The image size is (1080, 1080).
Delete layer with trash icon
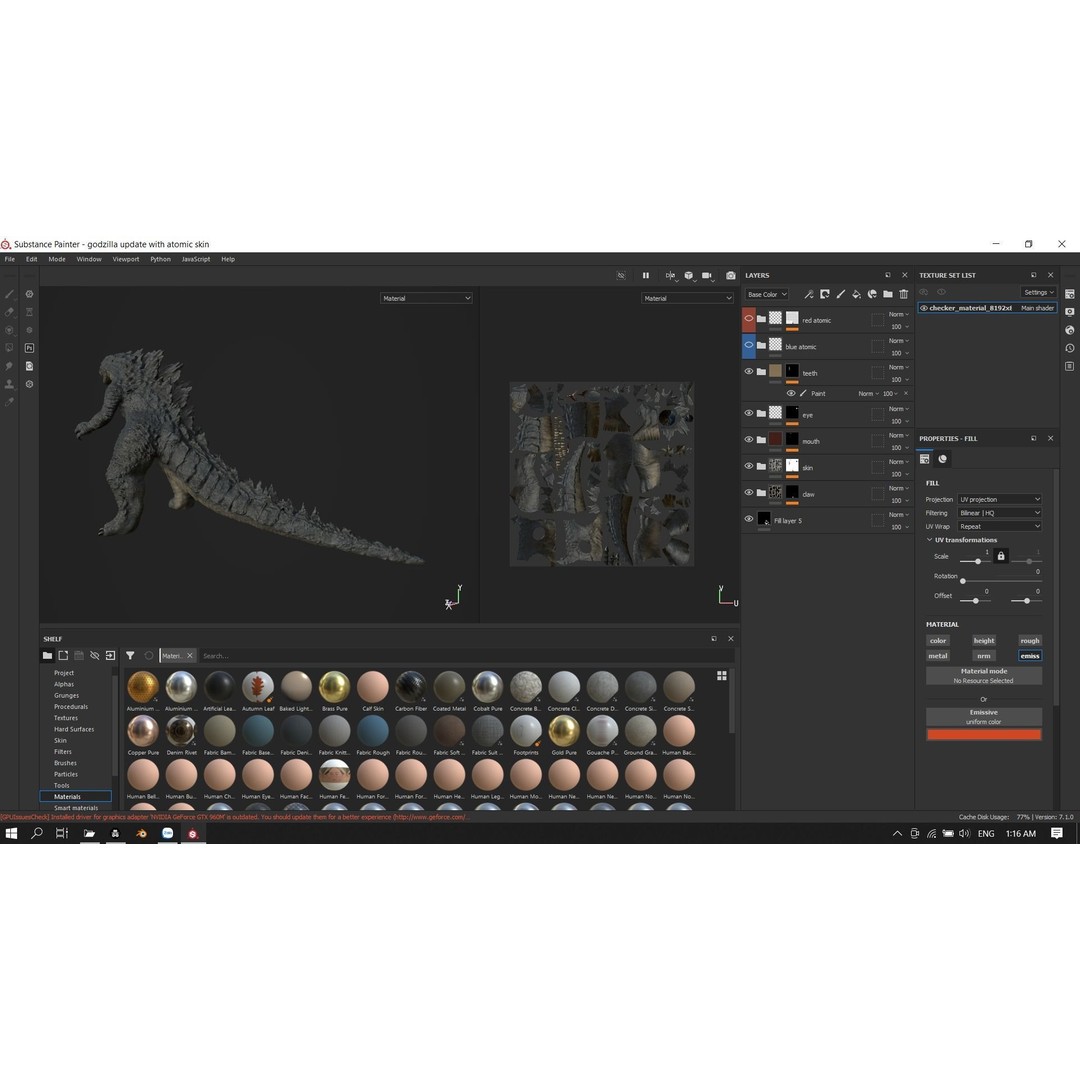click(904, 294)
